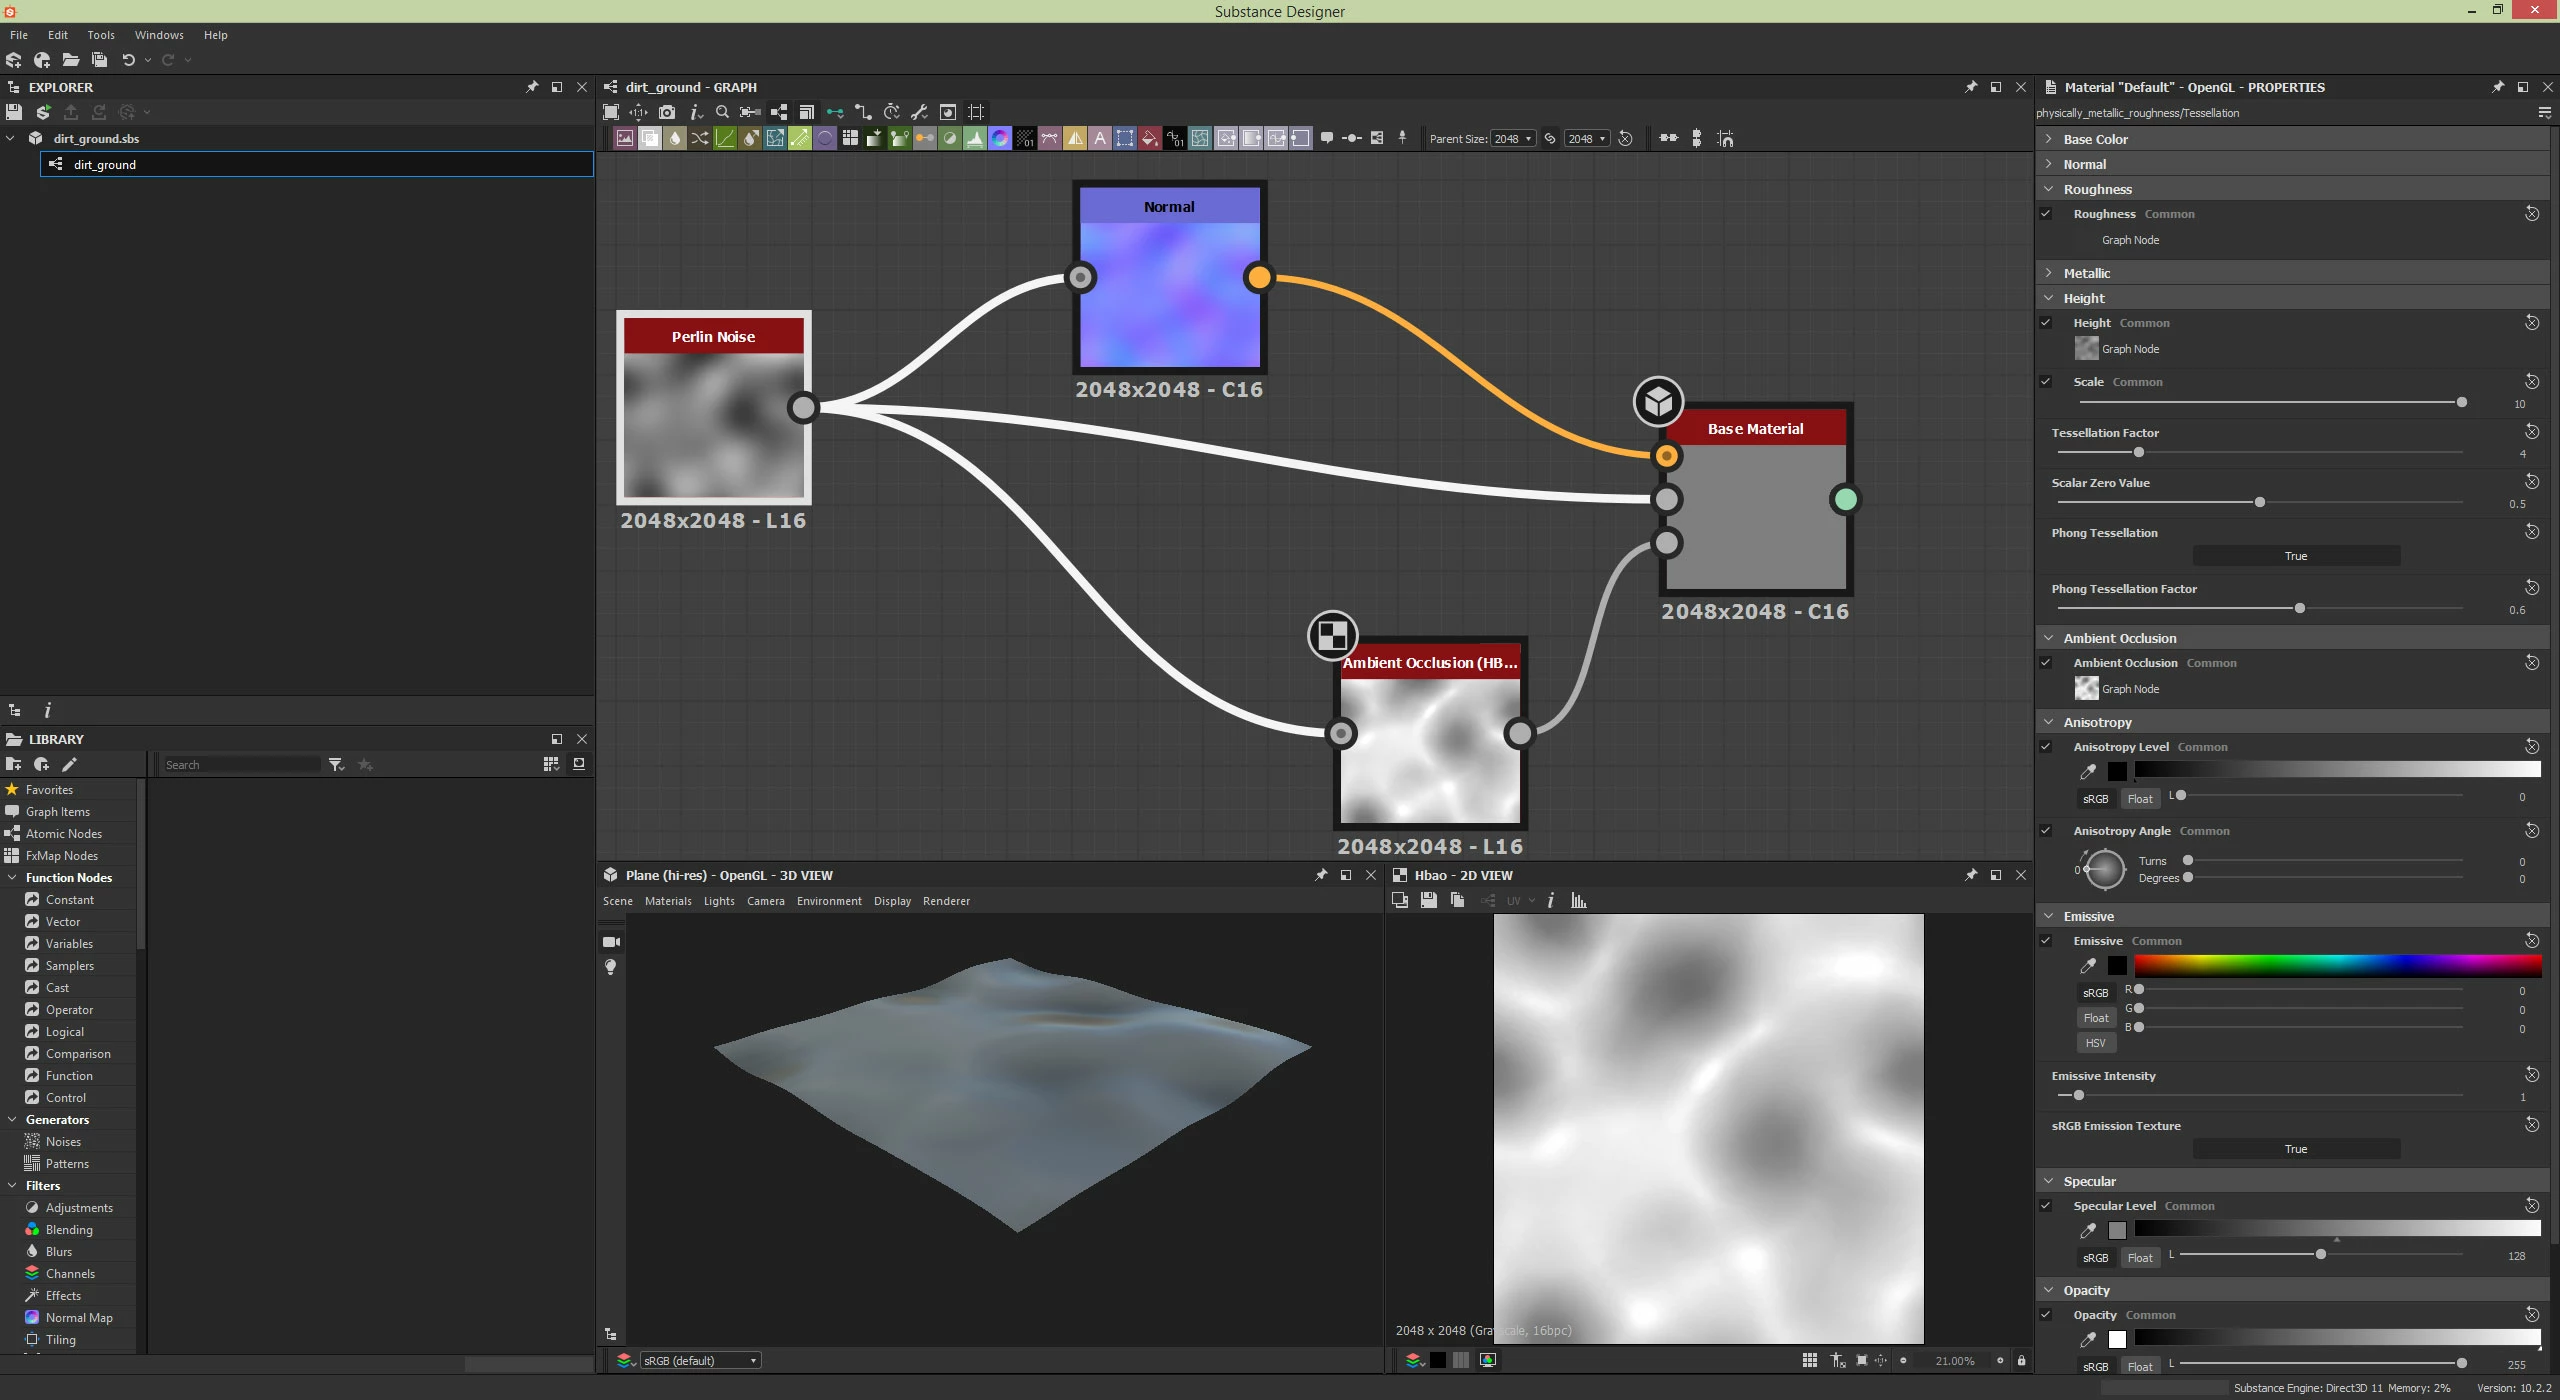Image resolution: width=2560 pixels, height=1400 pixels.
Task: Click the 3D view lights bulb icon
Action: click(611, 968)
